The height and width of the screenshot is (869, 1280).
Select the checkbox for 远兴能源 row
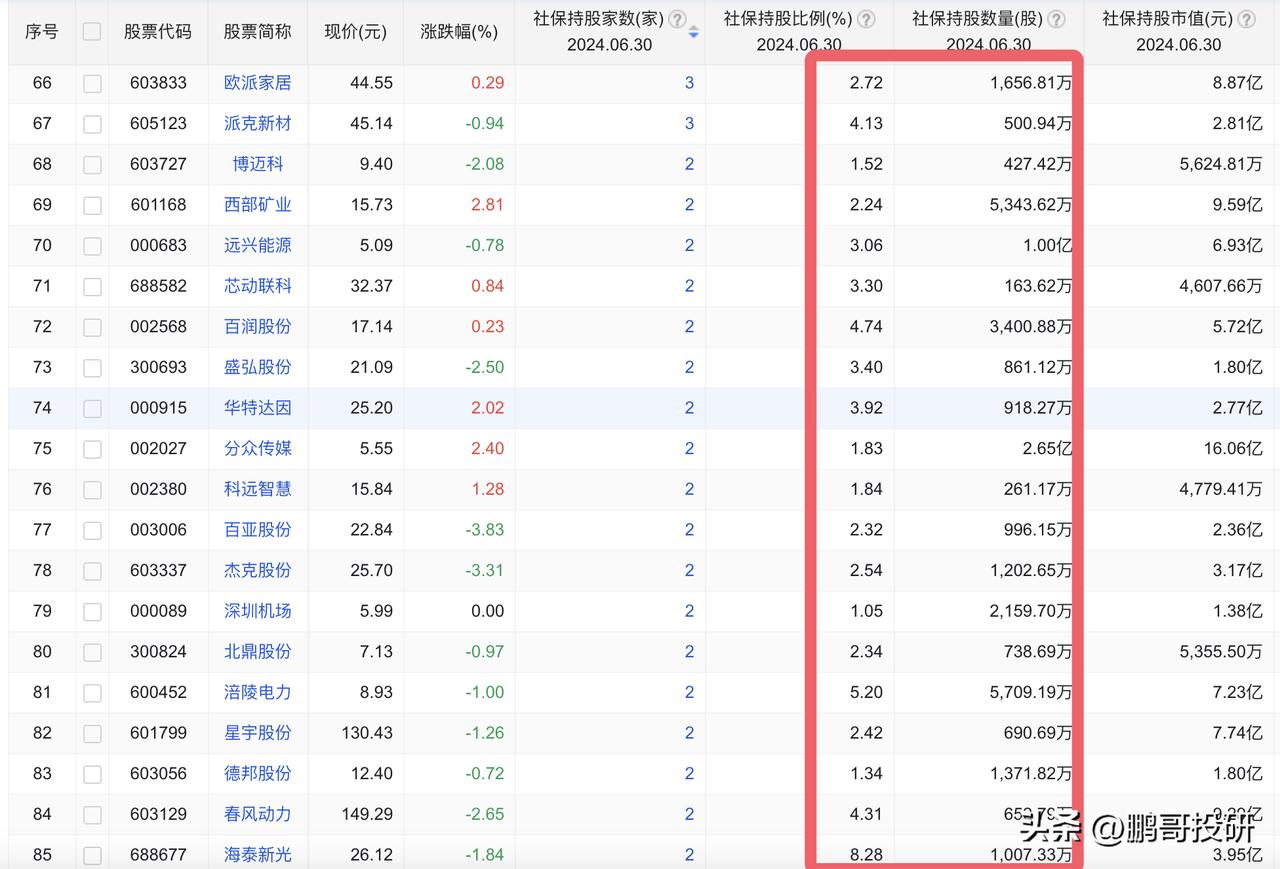pos(92,246)
